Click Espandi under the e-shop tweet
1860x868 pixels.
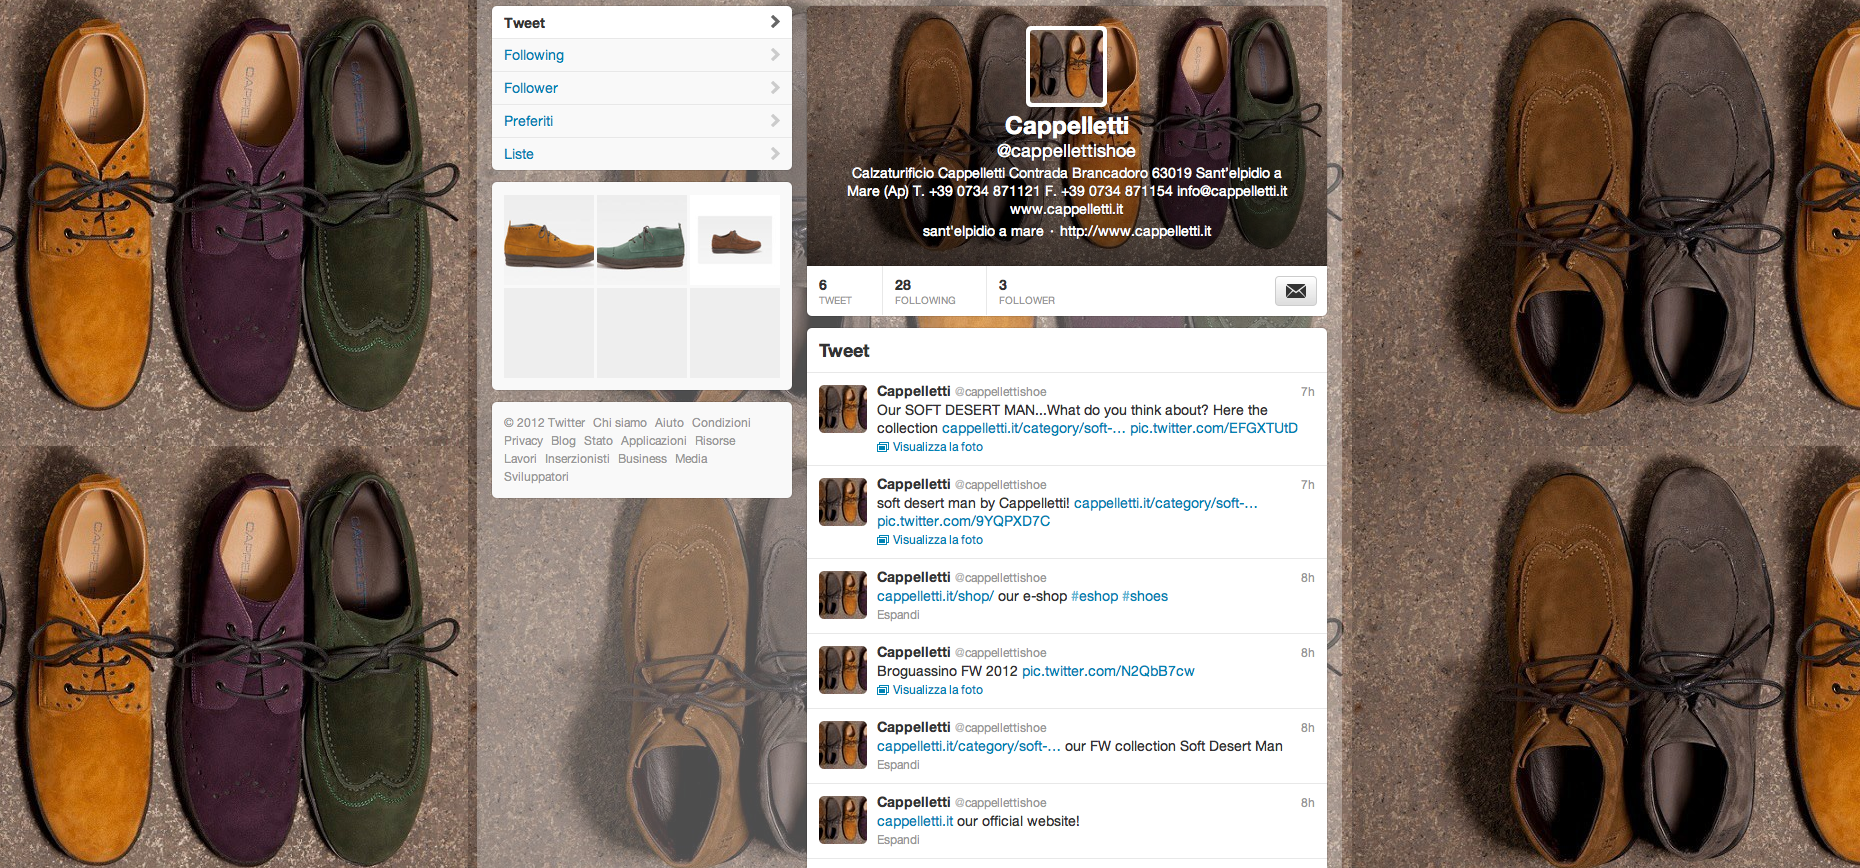(898, 615)
